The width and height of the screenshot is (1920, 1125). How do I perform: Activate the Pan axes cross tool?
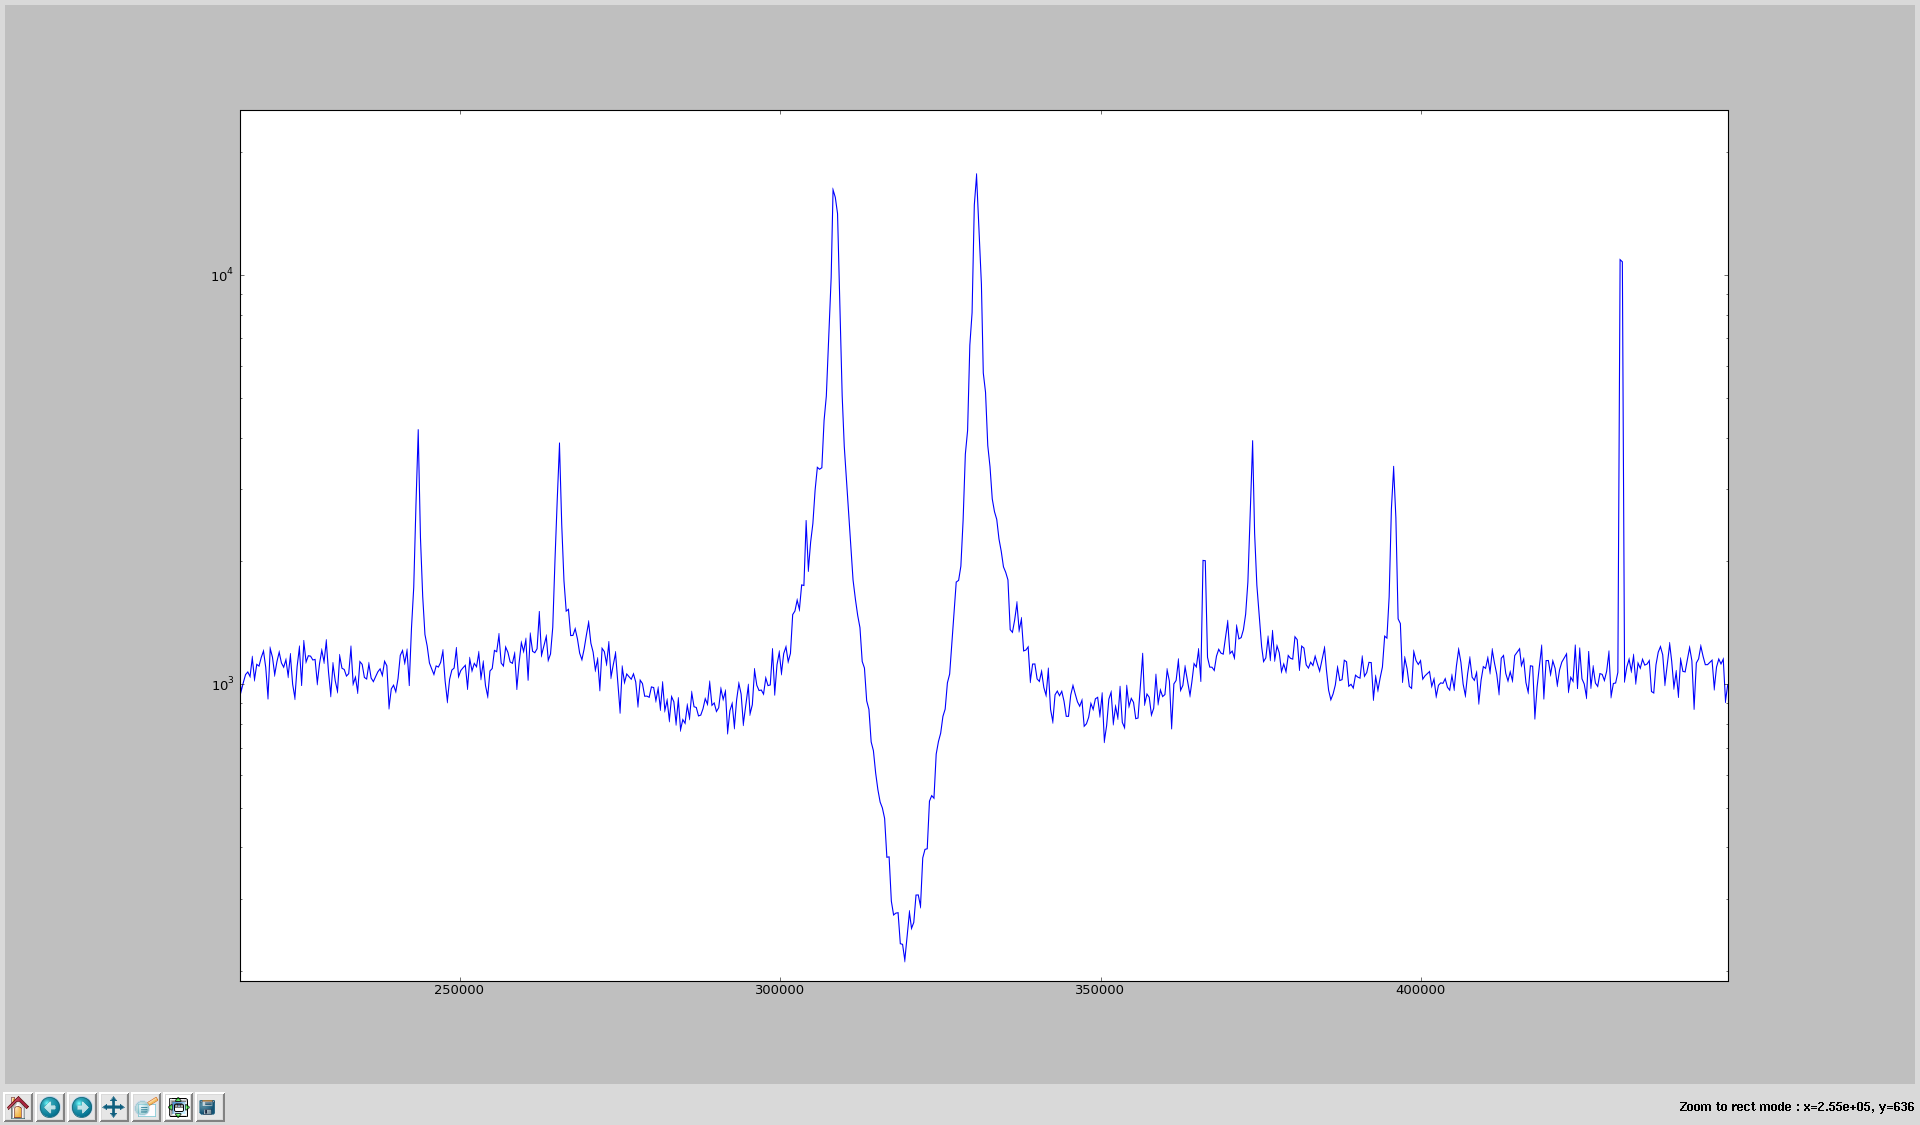coord(114,1107)
